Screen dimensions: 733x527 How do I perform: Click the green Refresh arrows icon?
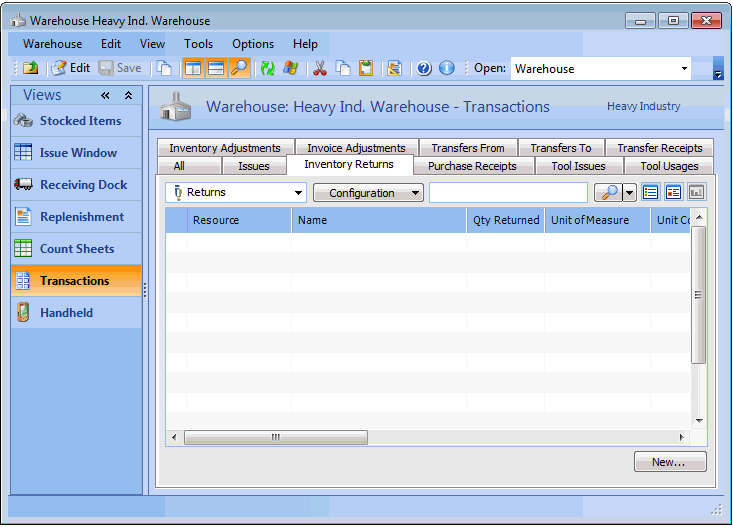pyautogui.click(x=267, y=68)
